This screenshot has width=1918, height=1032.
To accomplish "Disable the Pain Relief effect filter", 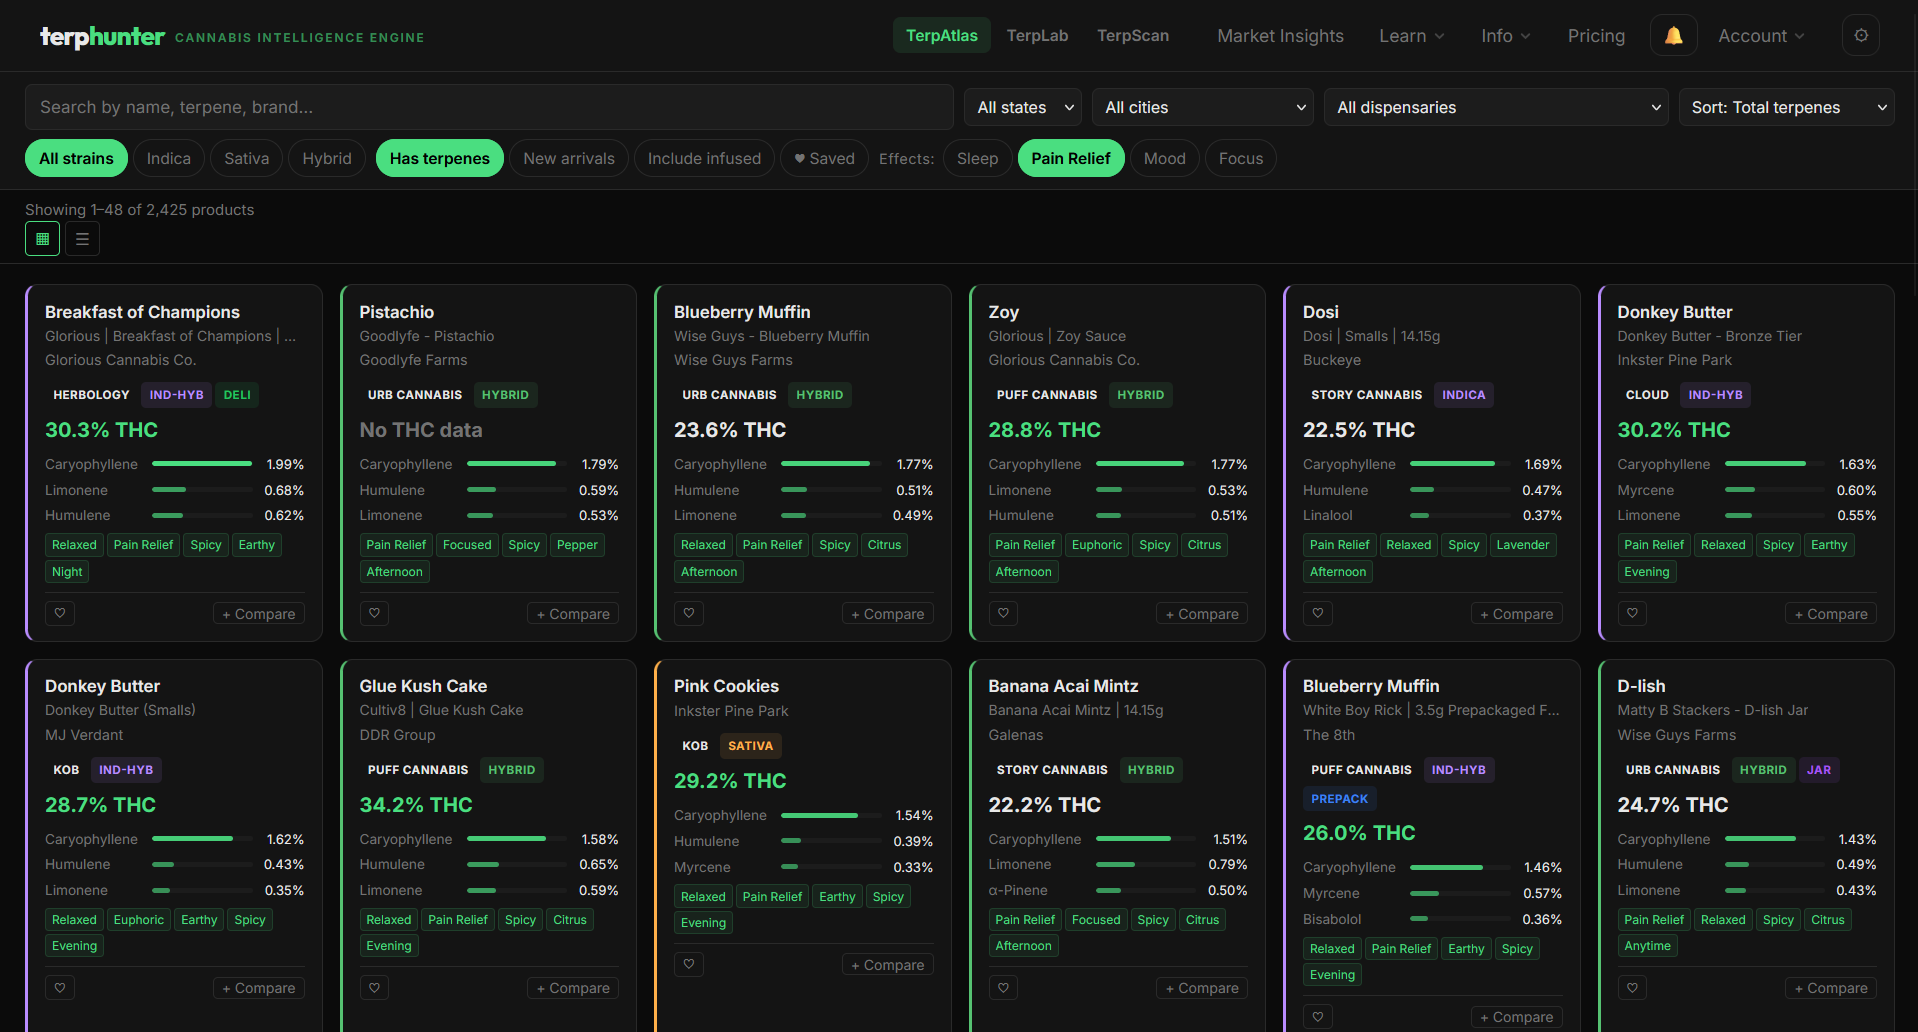I will click(x=1070, y=158).
